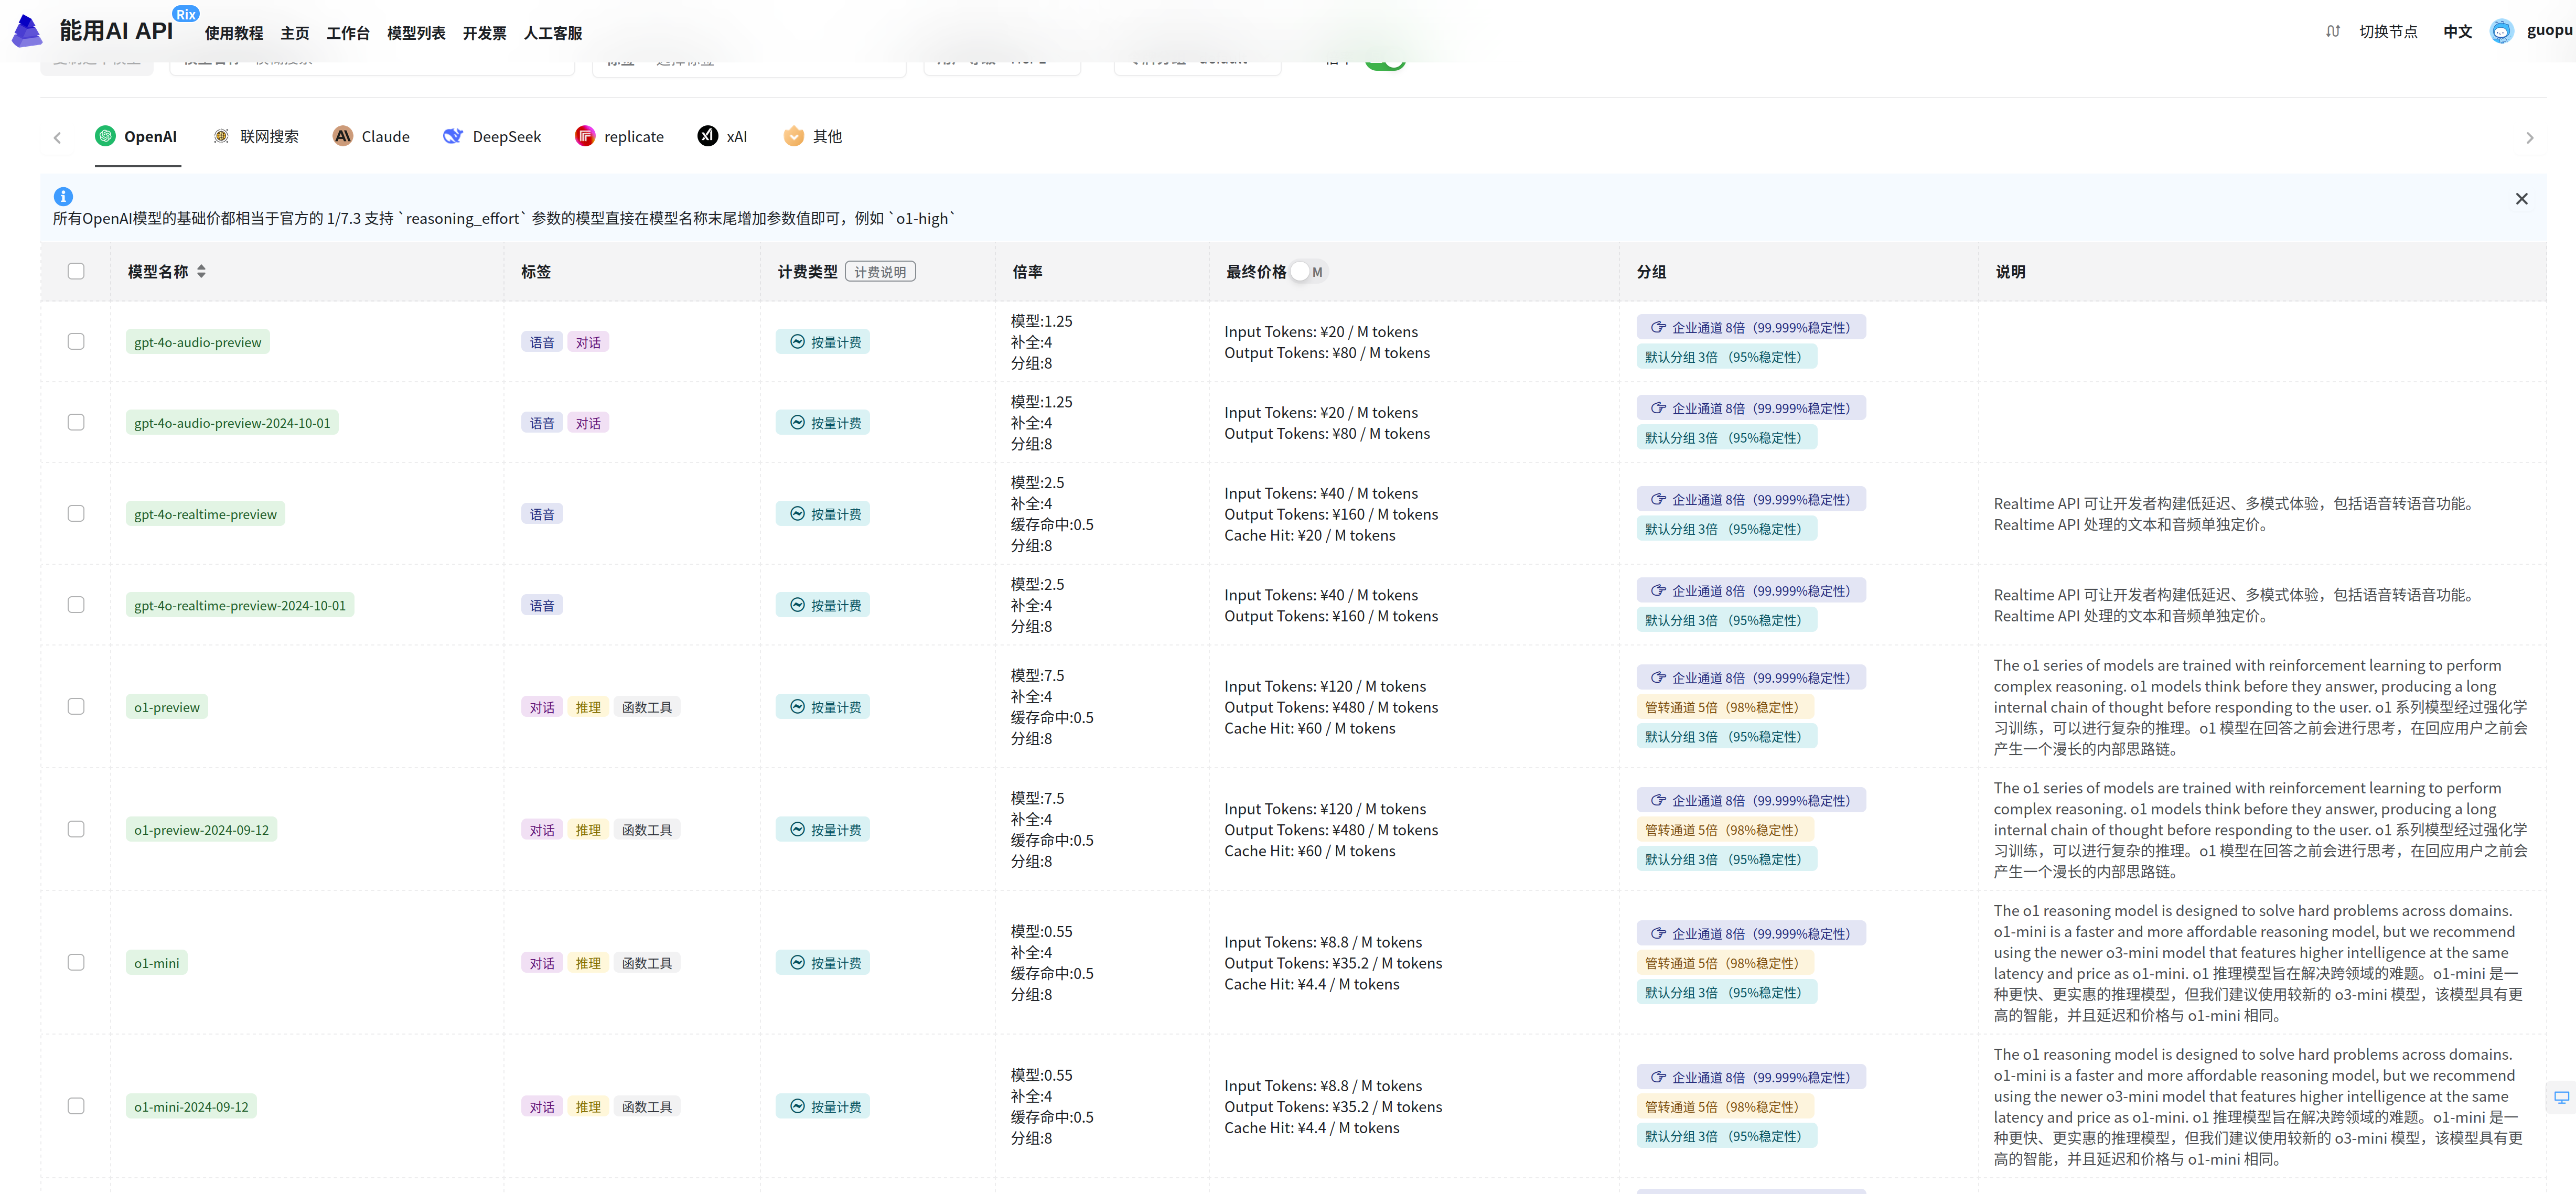Click the gpt-4o-realtime-preview model name tag
This screenshot has height=1194, width=2576.
click(x=205, y=514)
